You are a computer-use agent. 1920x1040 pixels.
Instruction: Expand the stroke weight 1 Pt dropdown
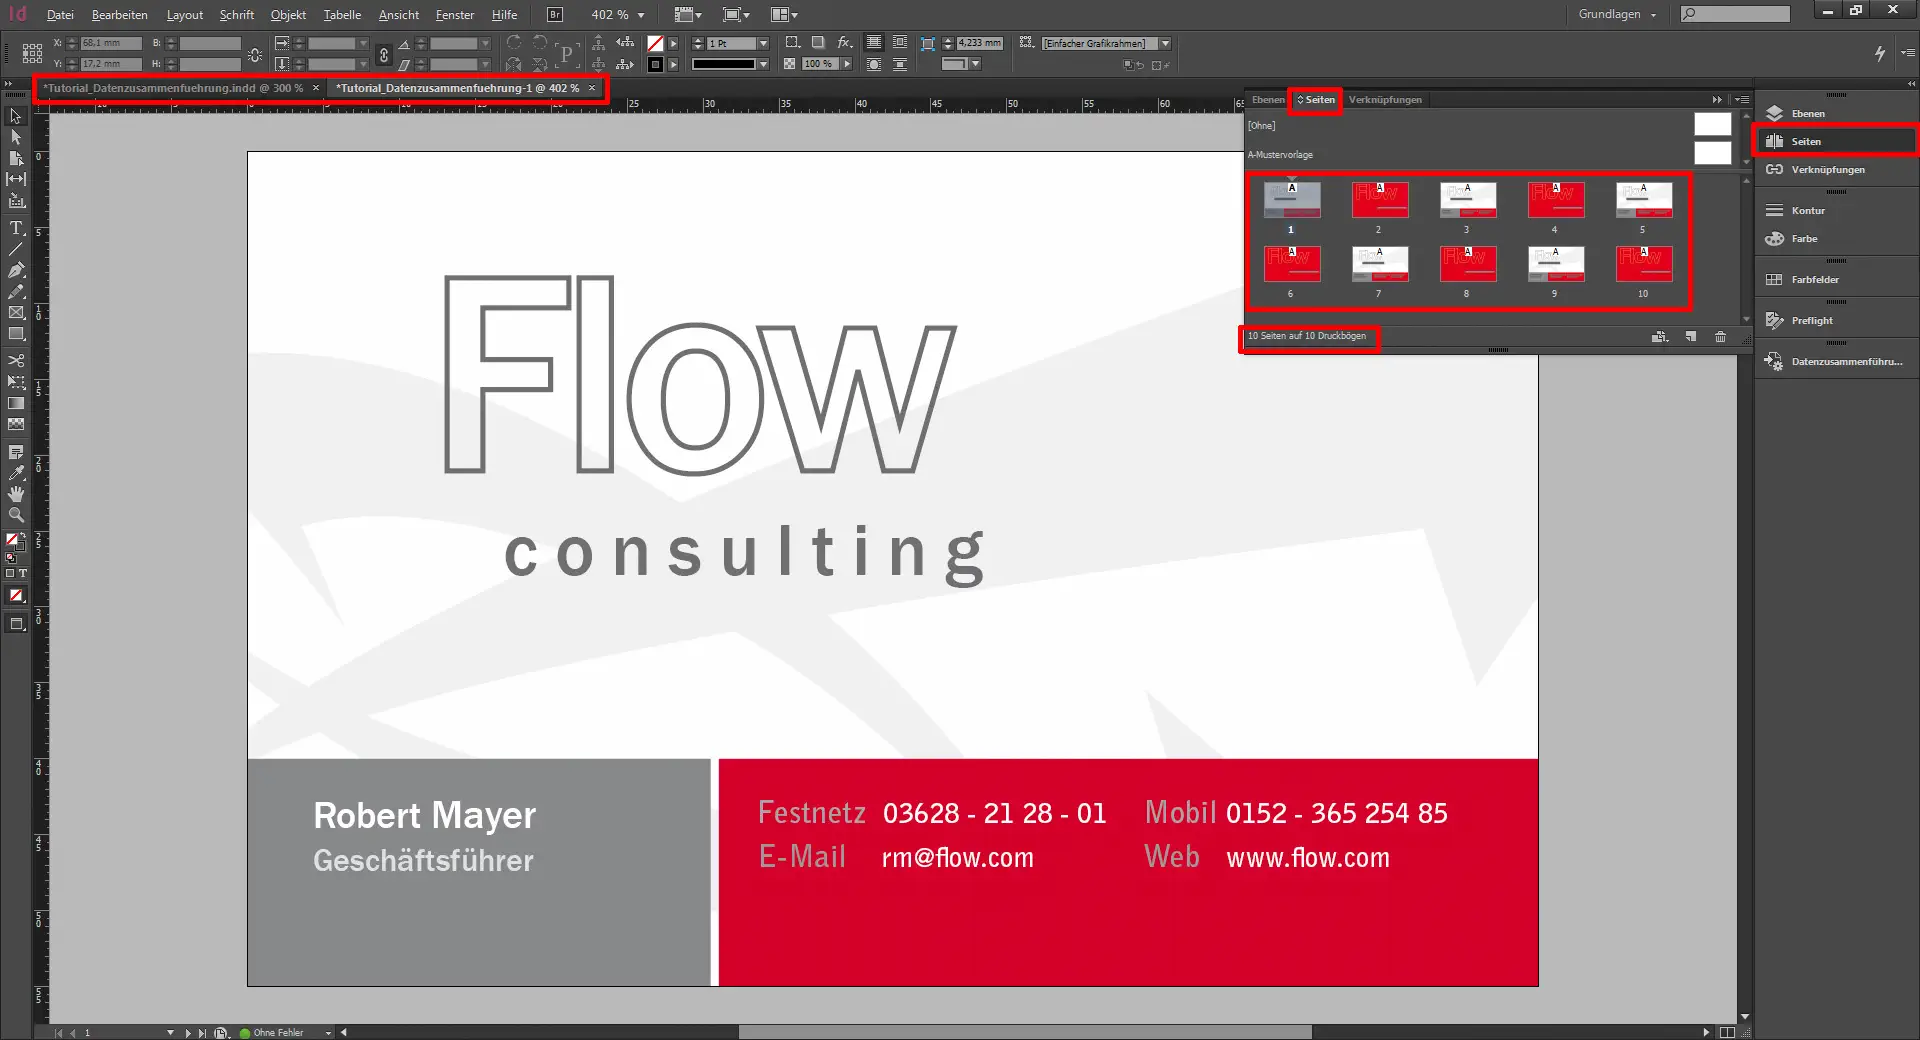coord(763,44)
